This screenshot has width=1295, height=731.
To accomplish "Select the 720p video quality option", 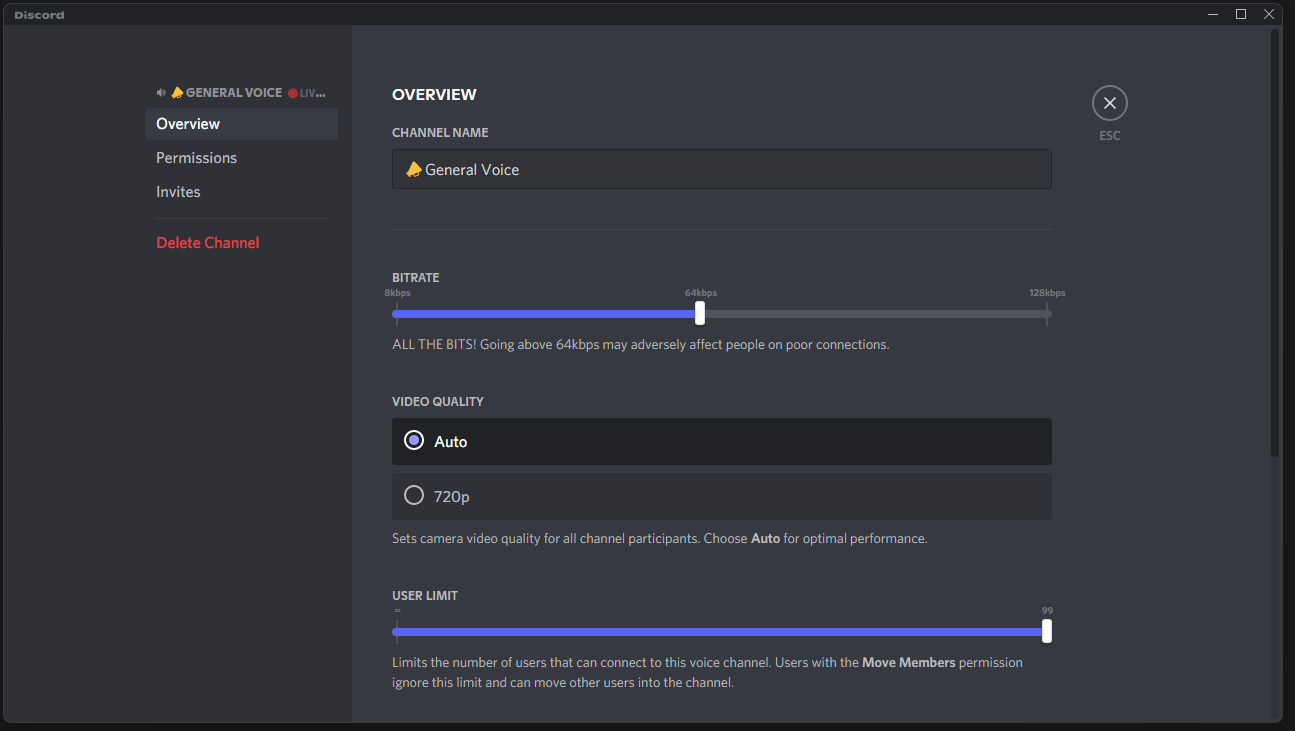I will pos(414,494).
